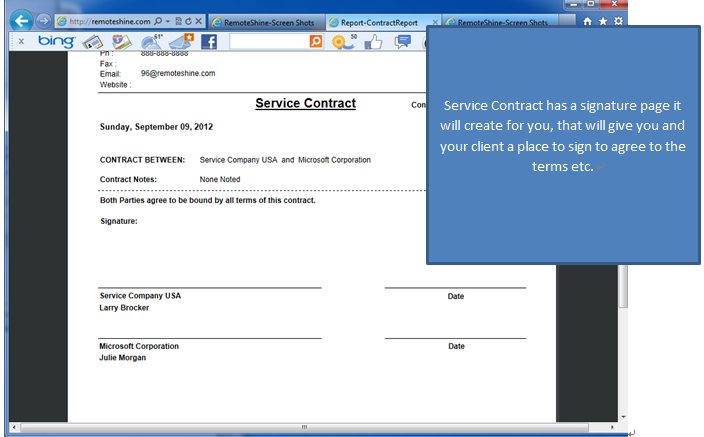This screenshot has height=437, width=704.
Task: Close the Bing toolbar with the X
Action: (21, 41)
